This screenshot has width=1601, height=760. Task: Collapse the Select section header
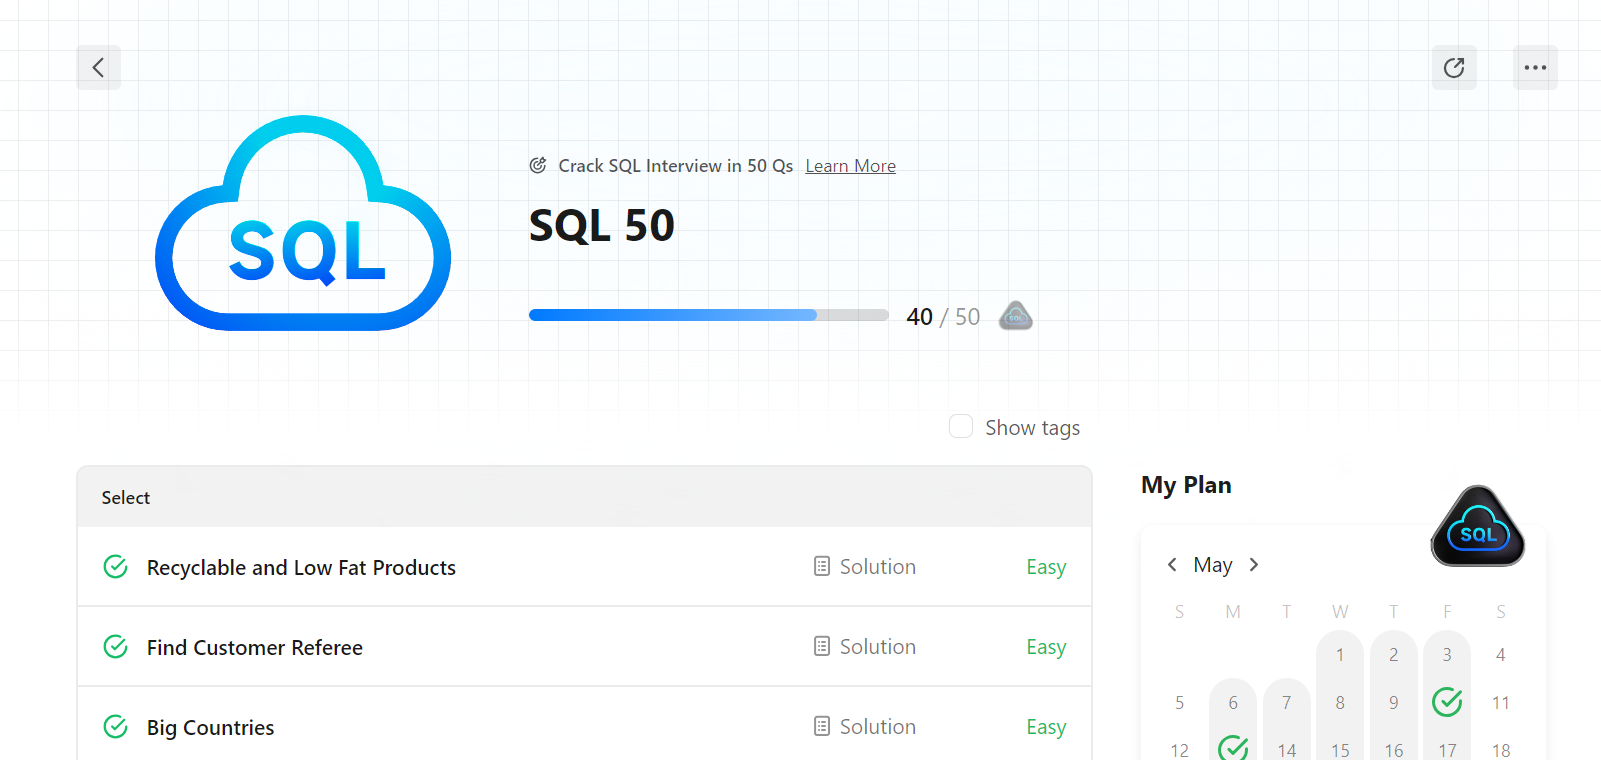point(584,497)
